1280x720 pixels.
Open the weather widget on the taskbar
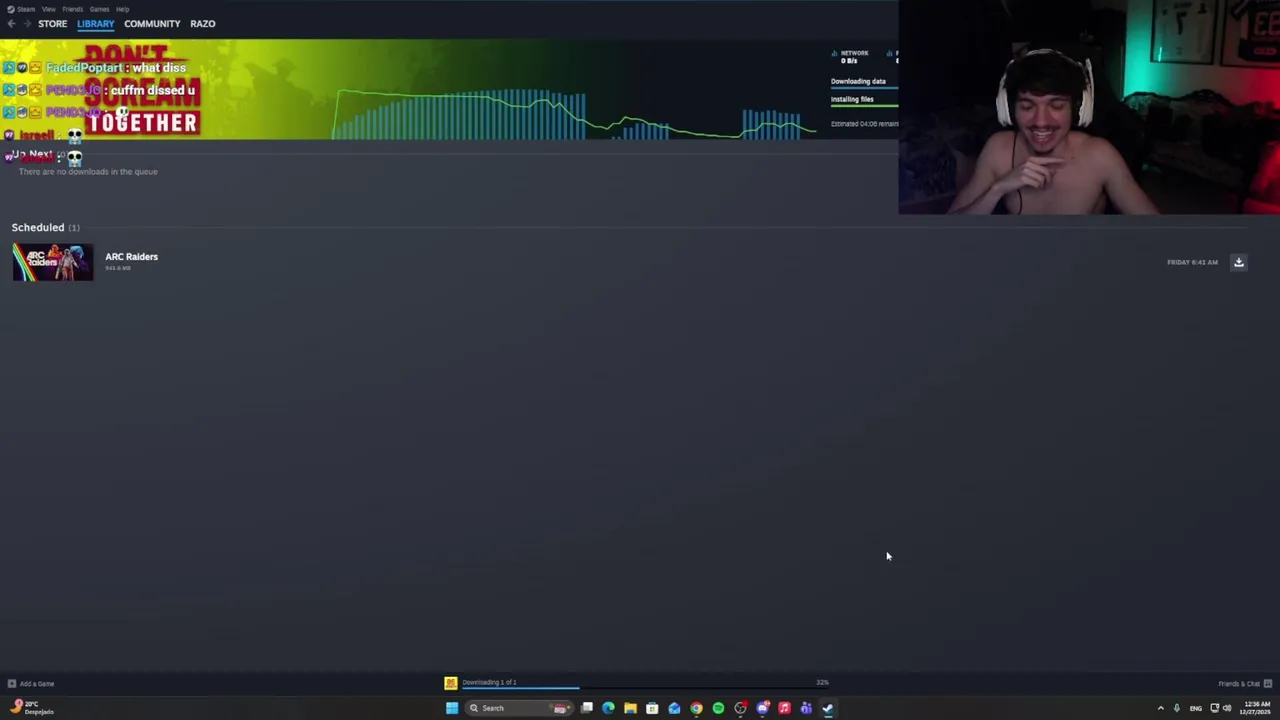coord(30,708)
